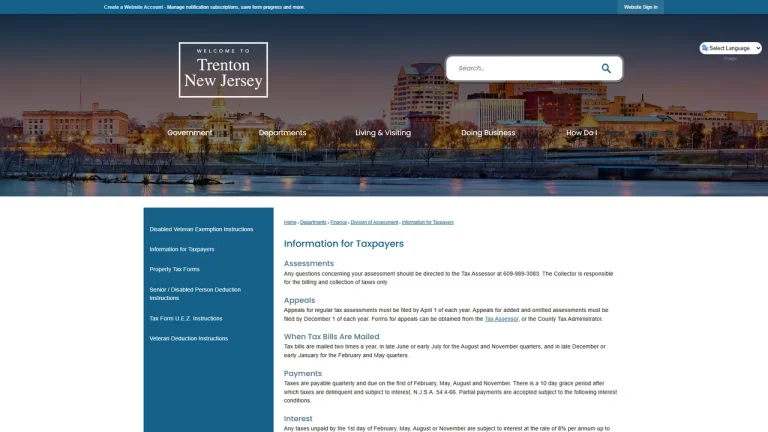
Task: Open the How Do I menu
Action: click(581, 133)
